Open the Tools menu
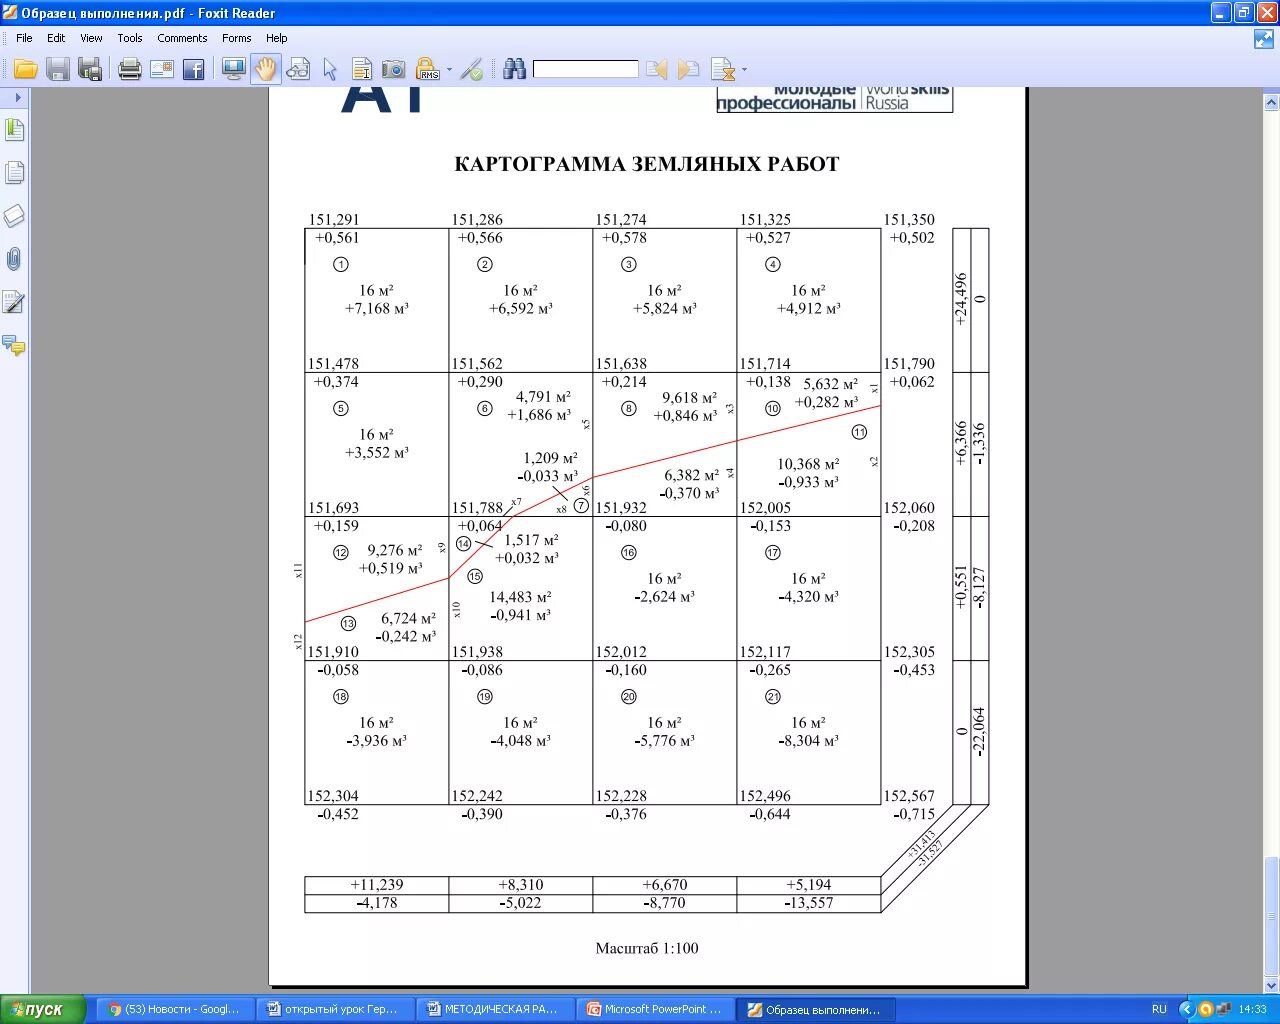 pos(130,38)
